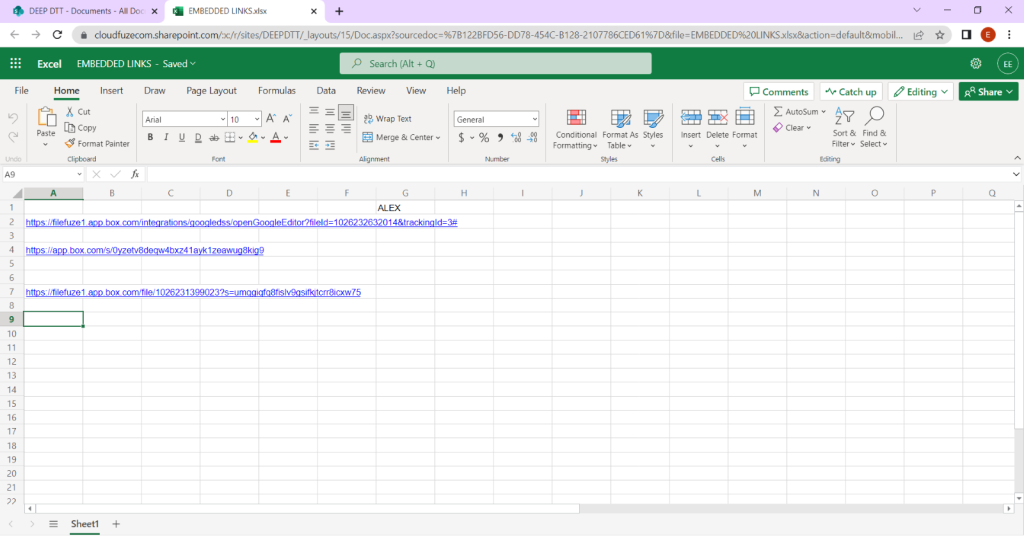
Task: Click the Paste clipboard icon
Action: pyautogui.click(x=46, y=118)
